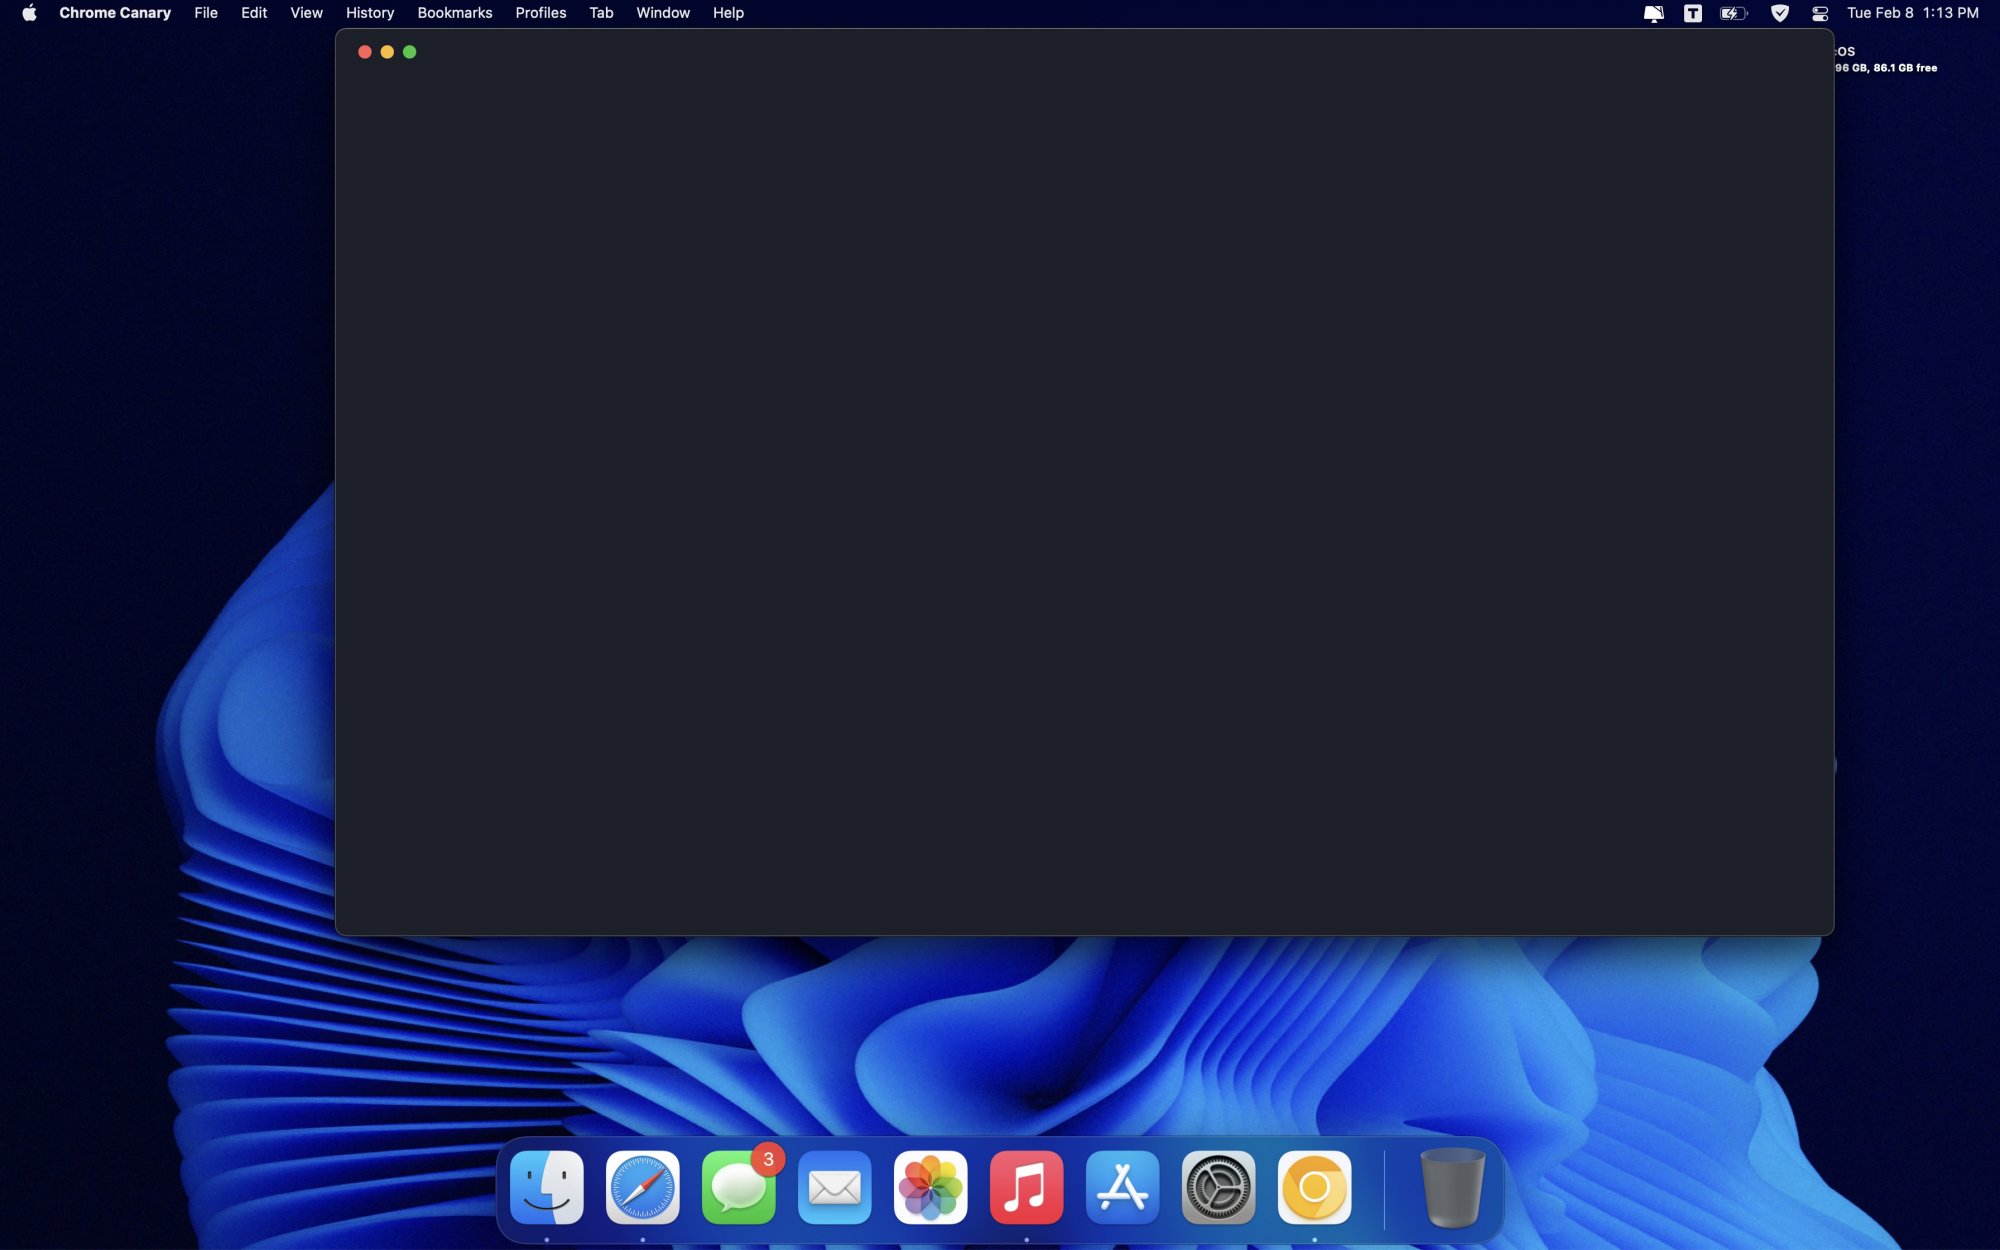
Task: Open the Music app in the Dock
Action: [1027, 1188]
